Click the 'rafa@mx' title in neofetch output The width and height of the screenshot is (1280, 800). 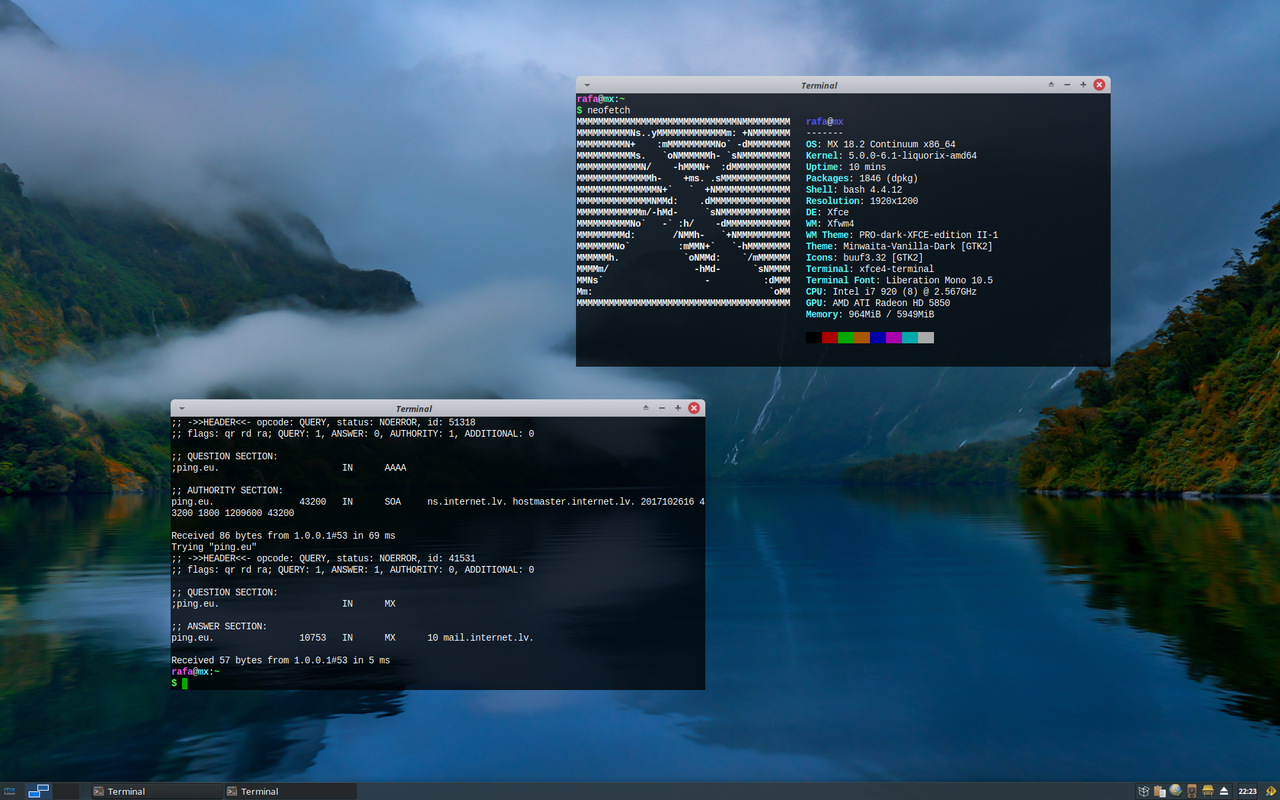pyautogui.click(x=825, y=122)
